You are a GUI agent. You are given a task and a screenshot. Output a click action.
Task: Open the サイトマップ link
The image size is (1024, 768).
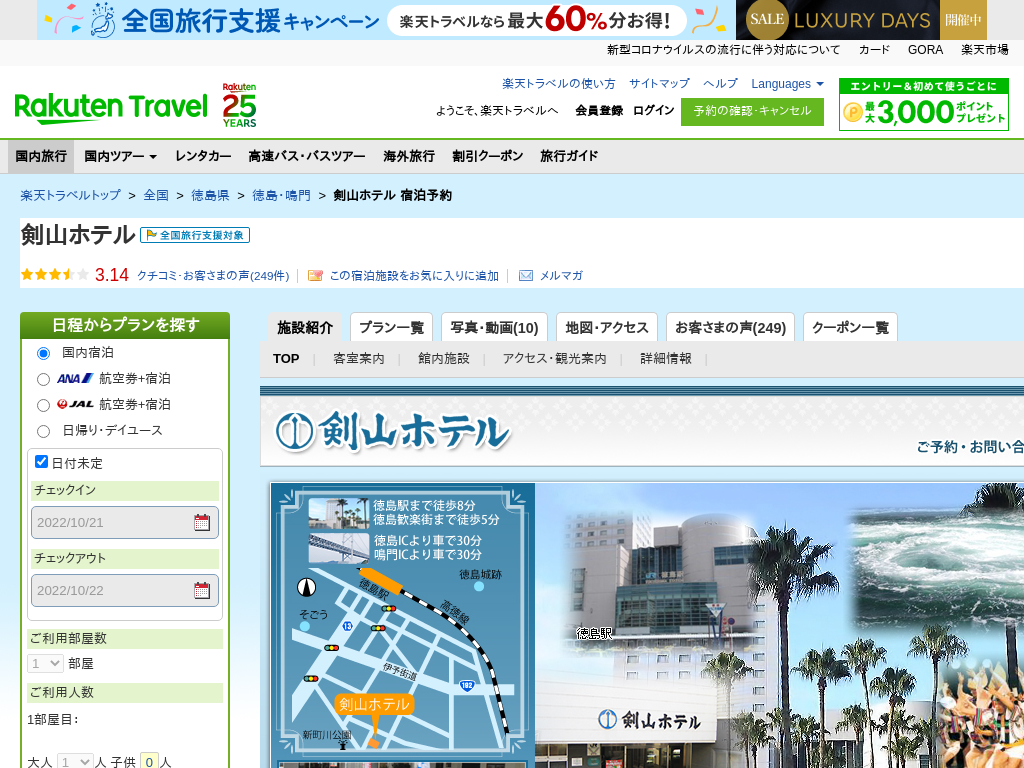coord(659,84)
